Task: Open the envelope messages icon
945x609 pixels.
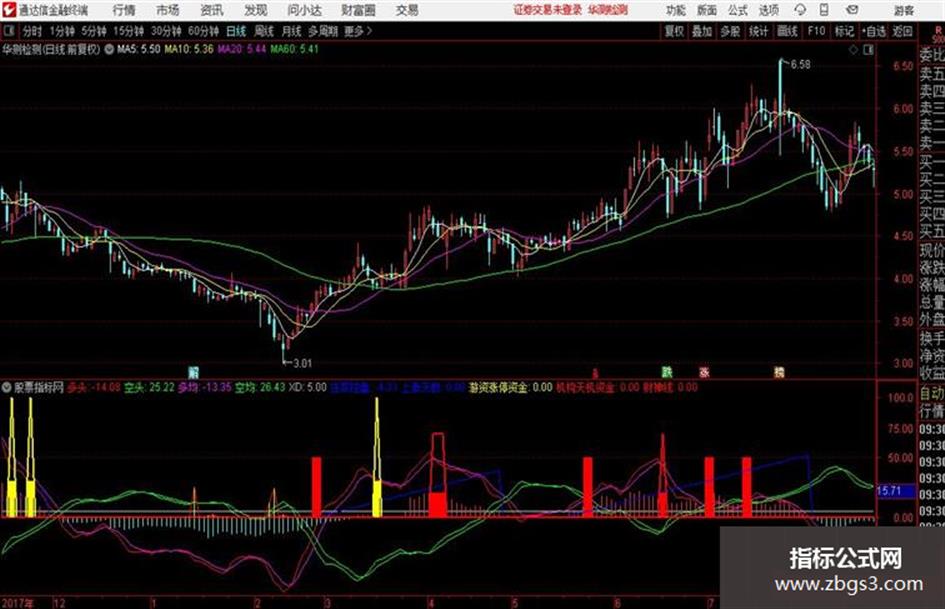Action: pyautogui.click(x=852, y=10)
